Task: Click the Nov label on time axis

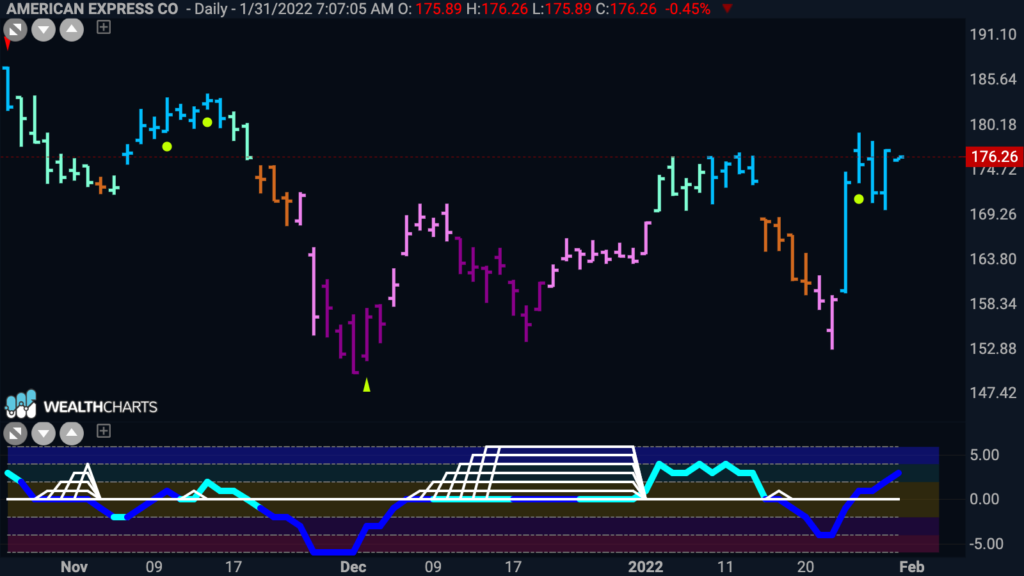Action: (74, 567)
